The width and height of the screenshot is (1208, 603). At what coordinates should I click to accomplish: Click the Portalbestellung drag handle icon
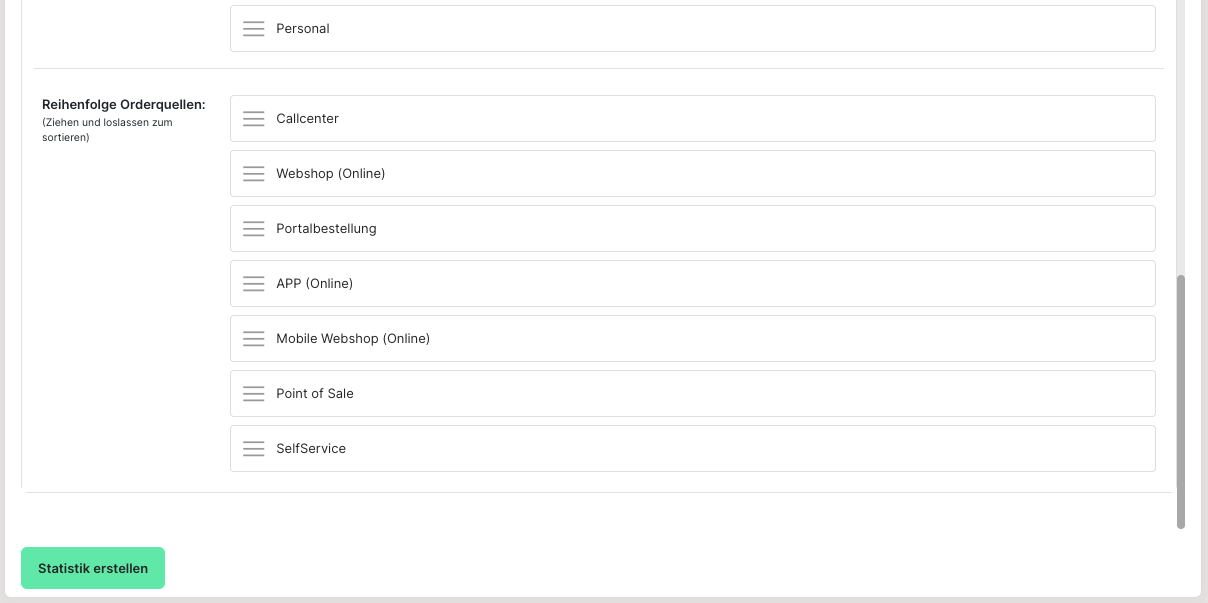point(254,229)
